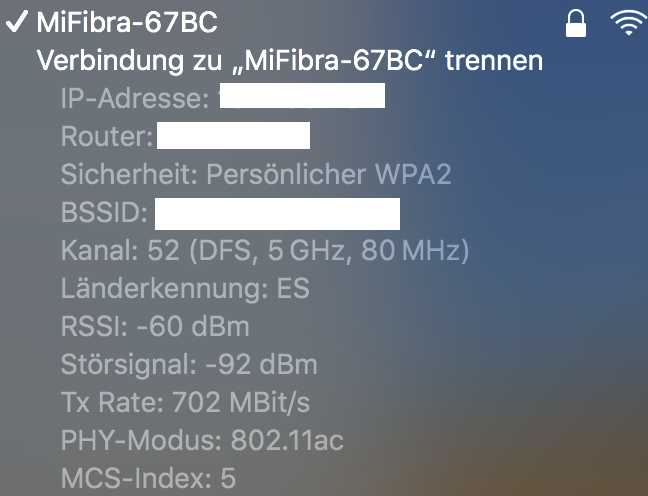Click the redacted IP address value
648x496 pixels.
coord(302,97)
